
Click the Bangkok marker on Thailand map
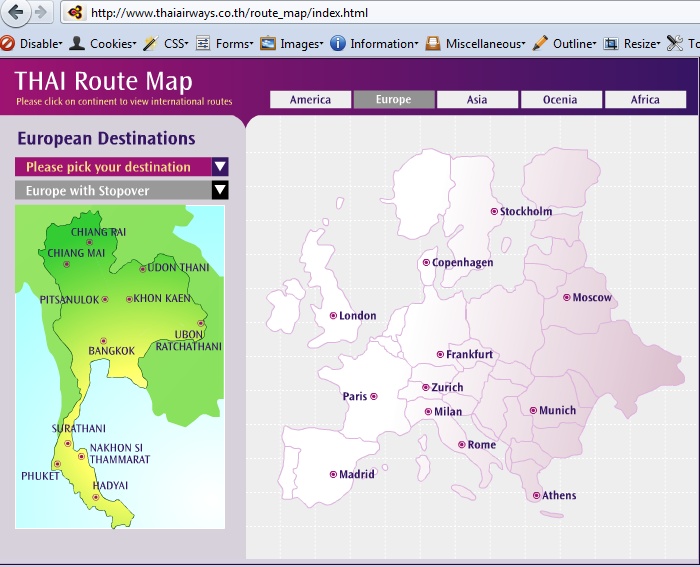[x=104, y=341]
